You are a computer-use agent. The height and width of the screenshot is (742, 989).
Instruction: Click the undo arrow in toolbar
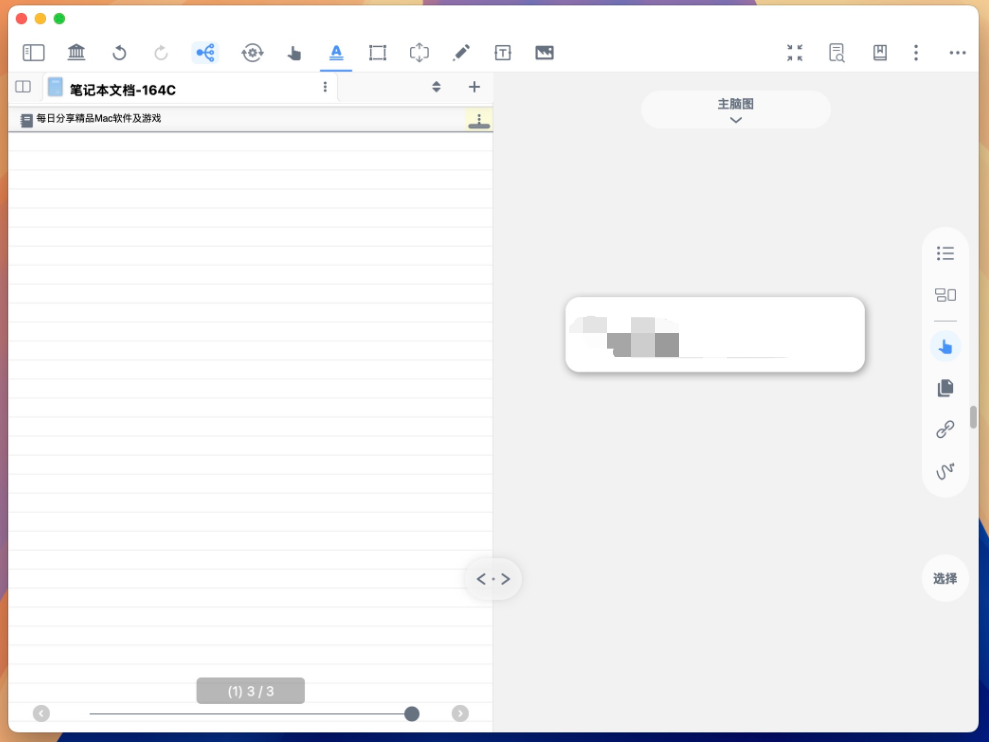(119, 53)
